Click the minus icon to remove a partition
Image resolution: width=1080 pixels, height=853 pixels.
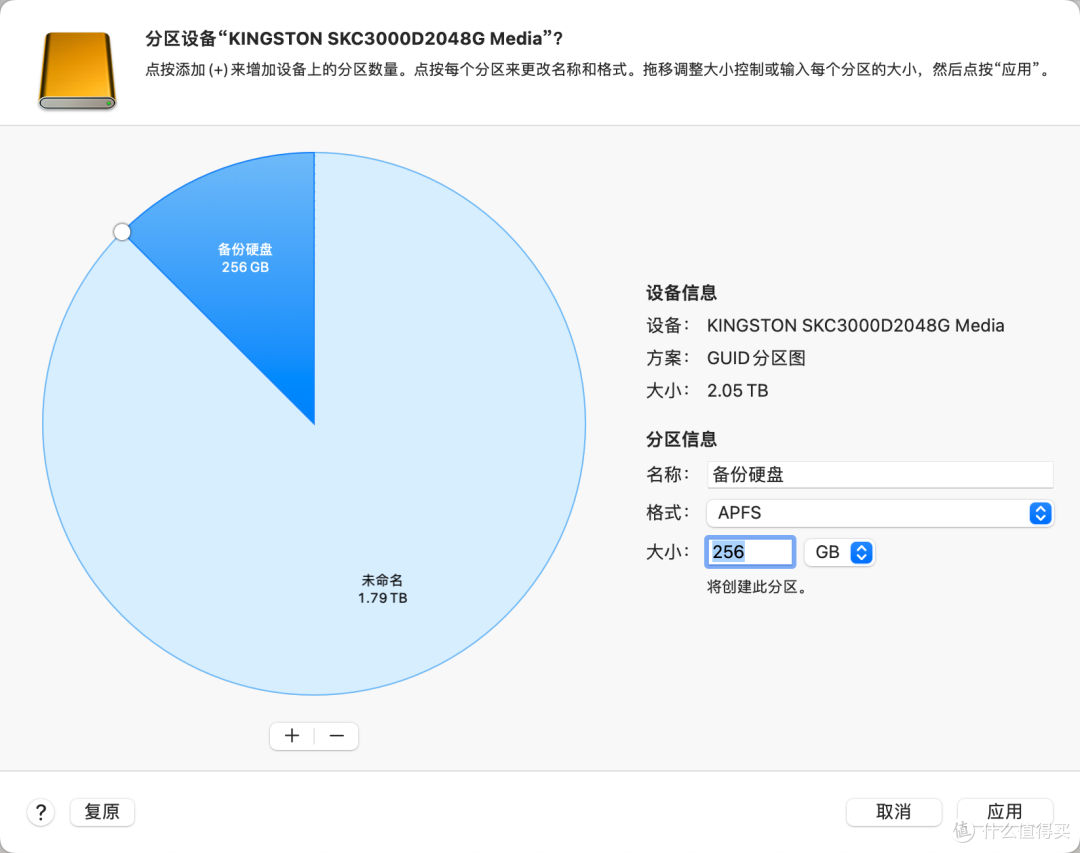coord(336,736)
